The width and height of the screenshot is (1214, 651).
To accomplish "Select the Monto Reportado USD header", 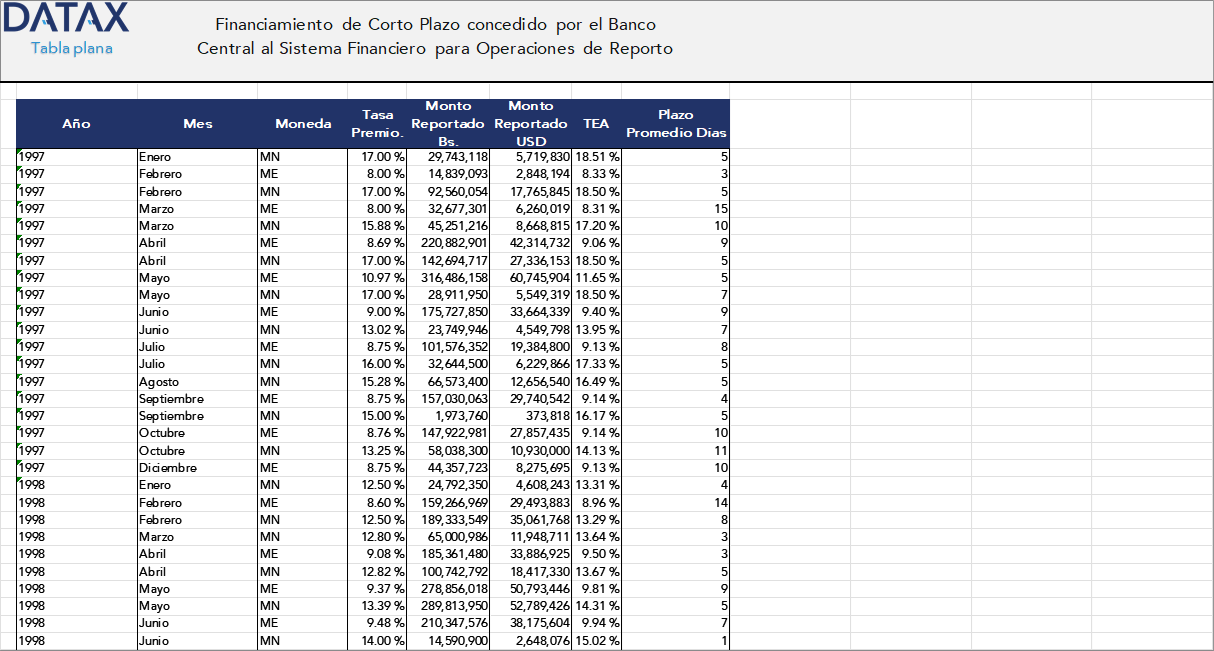I will click(x=531, y=123).
